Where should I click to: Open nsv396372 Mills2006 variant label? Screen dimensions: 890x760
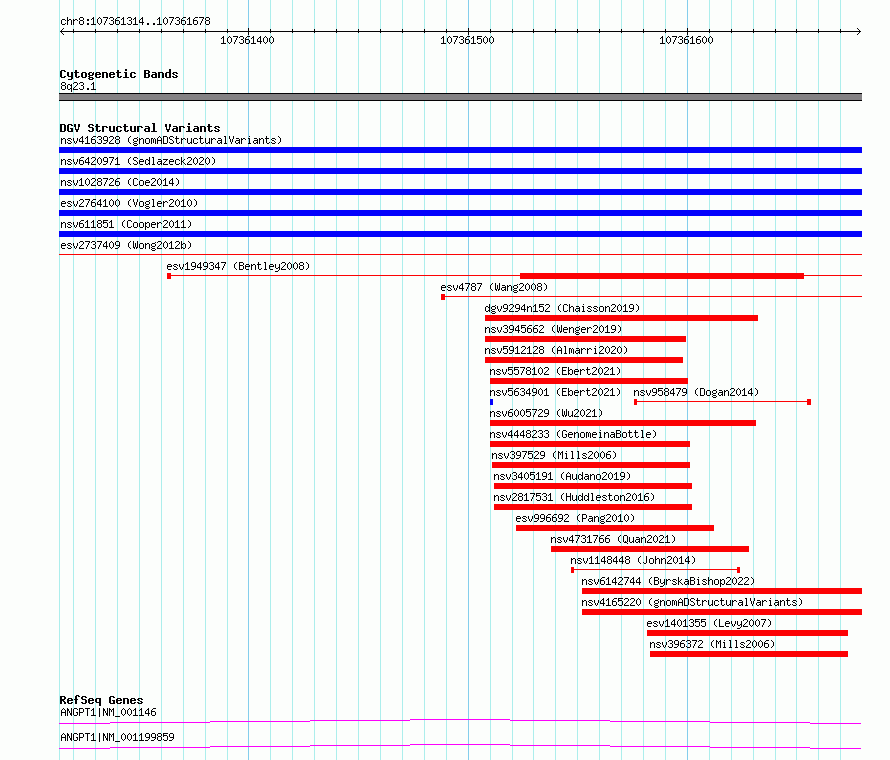(x=712, y=644)
